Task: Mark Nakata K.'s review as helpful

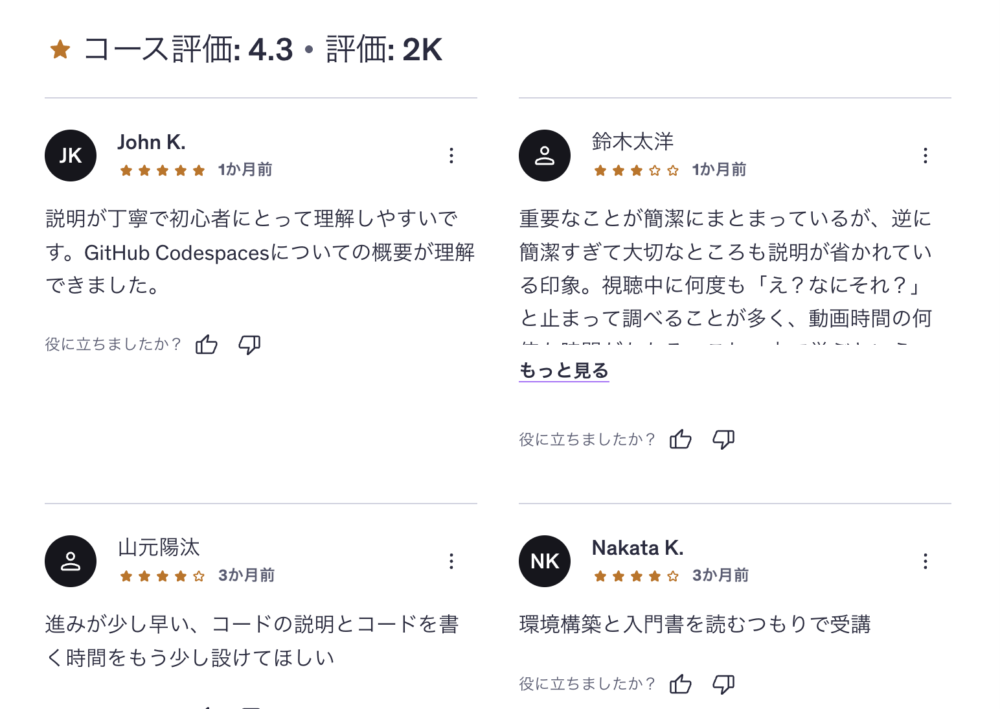Action: coord(681,684)
